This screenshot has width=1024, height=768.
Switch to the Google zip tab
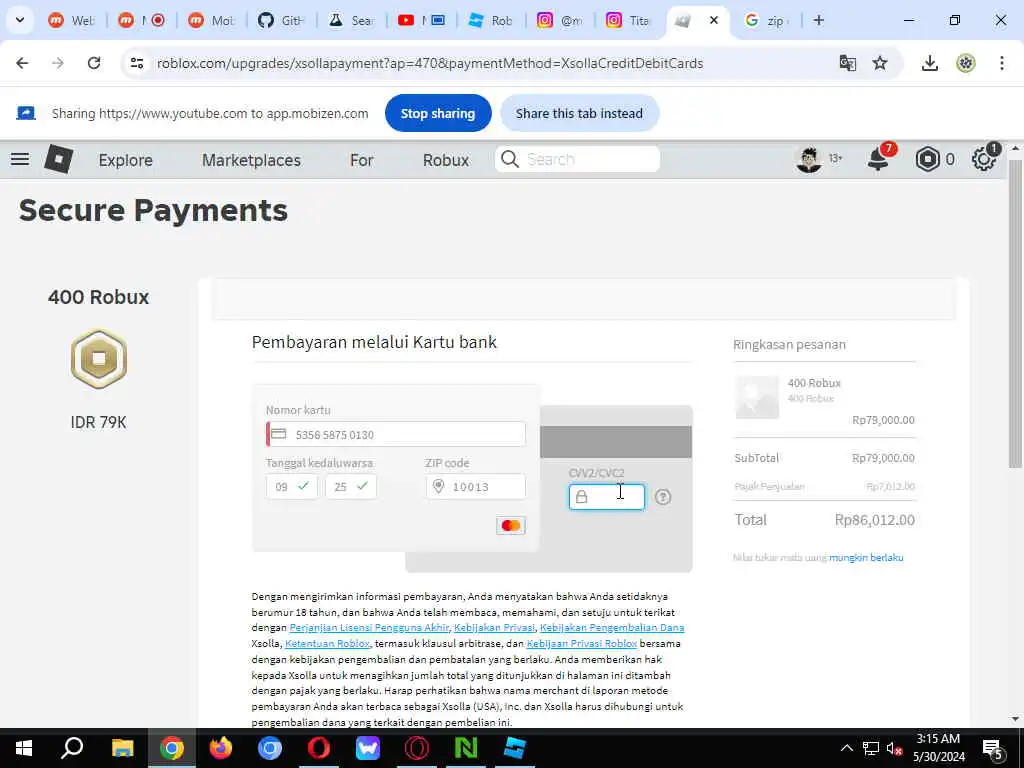tap(767, 20)
